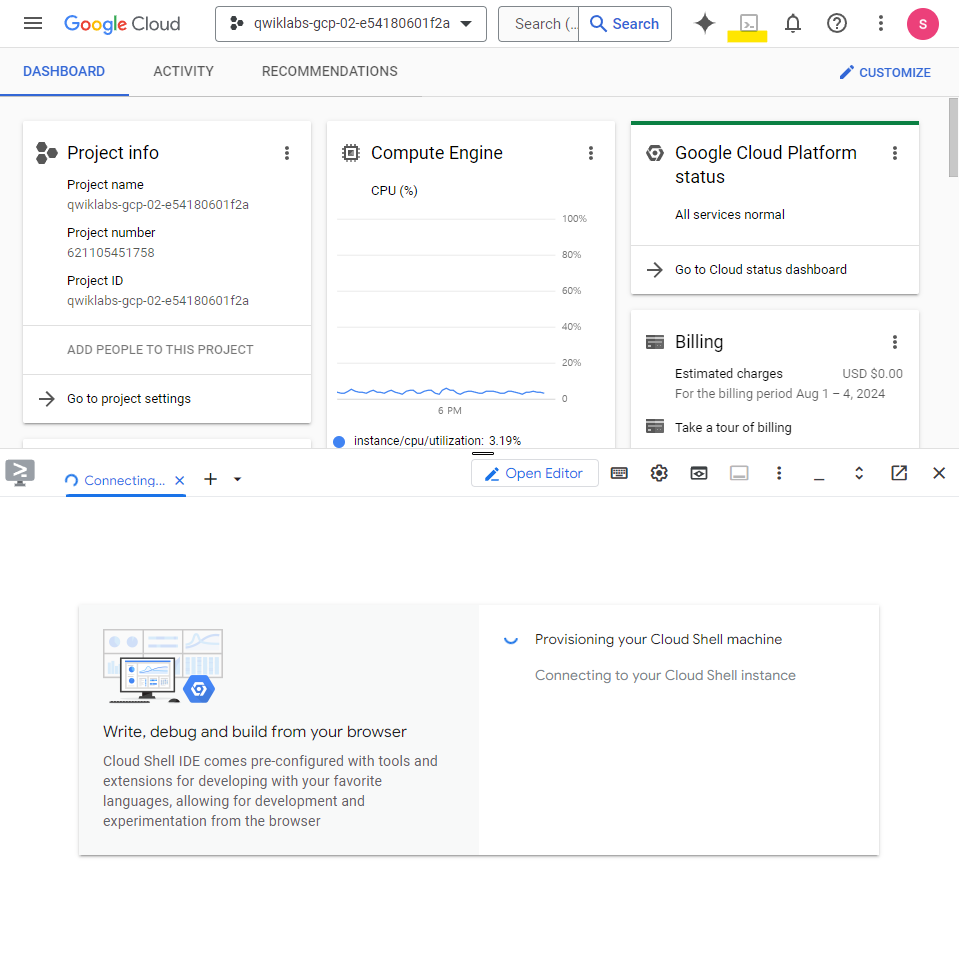959x957 pixels.
Task: Click Connecting to your Cloud Shell instance text
Action: pos(665,676)
